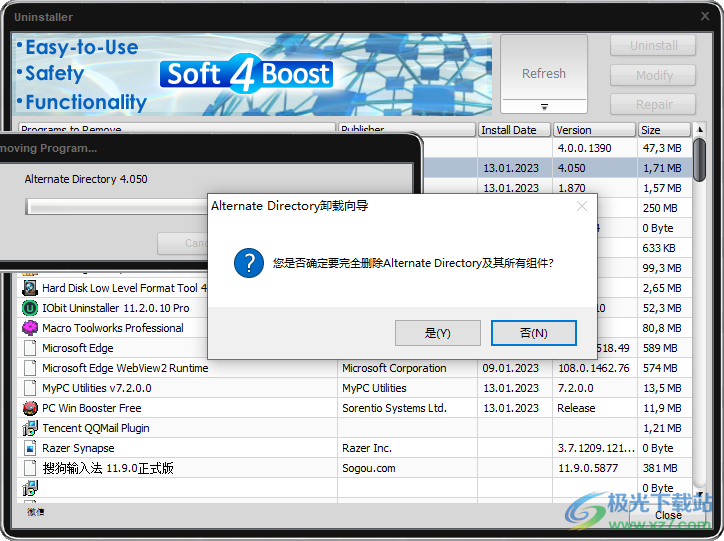Open the dropdown arrow under Refresh
724x541 pixels.
(544, 107)
